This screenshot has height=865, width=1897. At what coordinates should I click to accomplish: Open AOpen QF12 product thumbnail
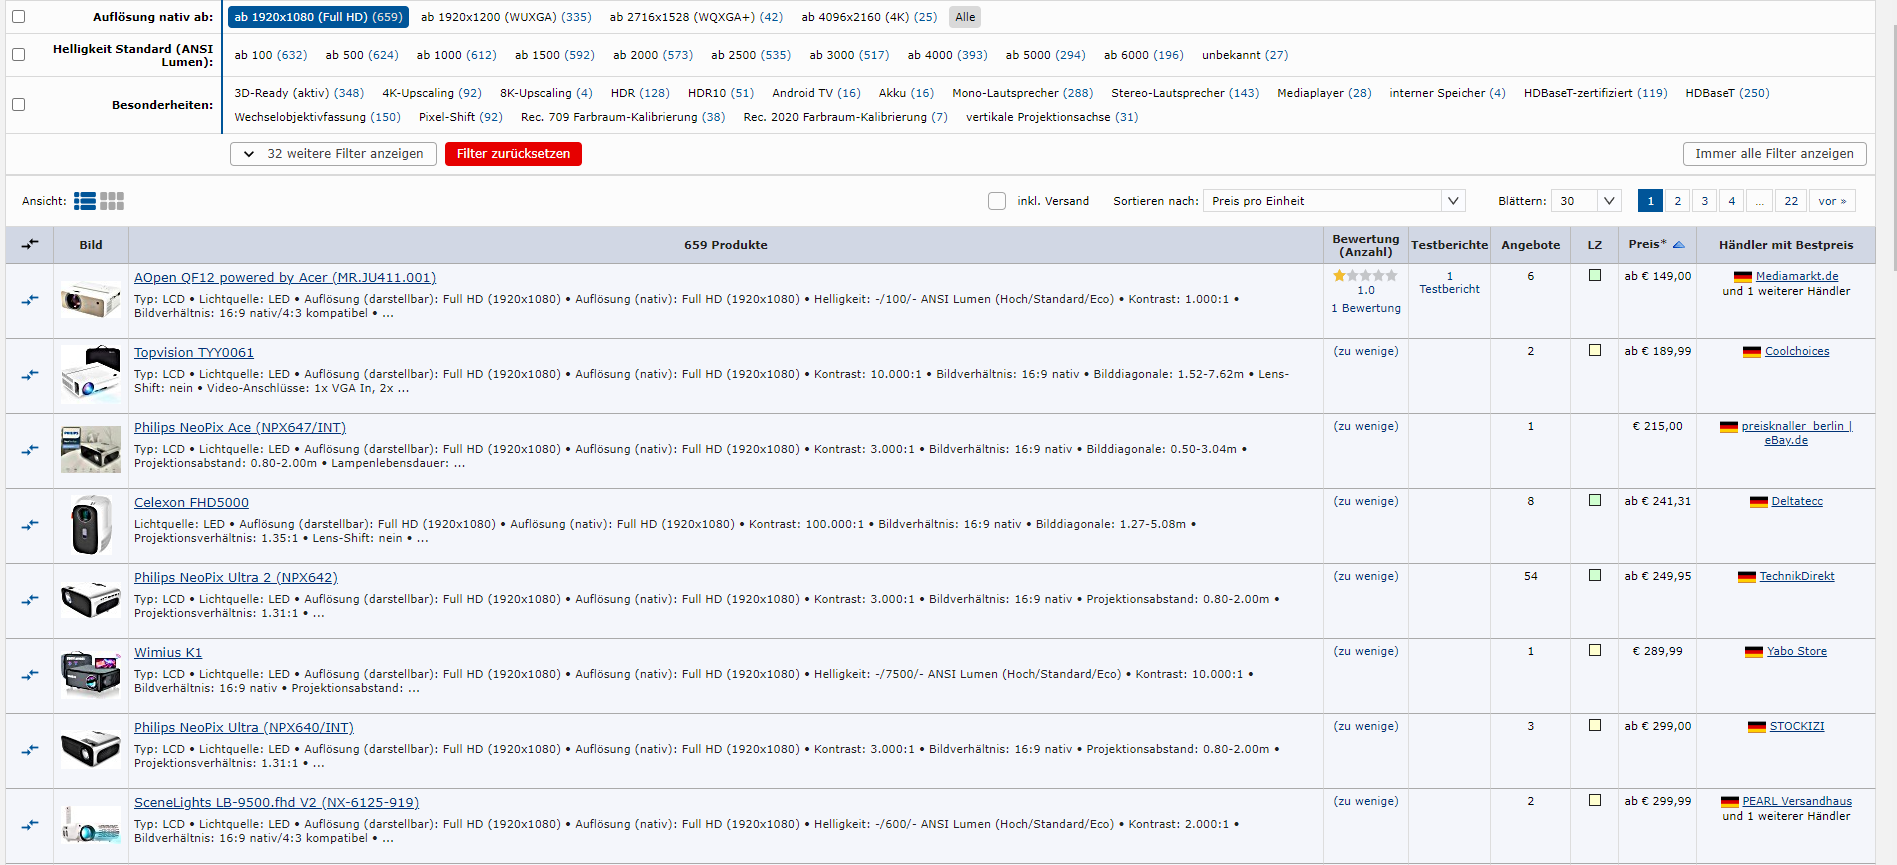point(90,300)
